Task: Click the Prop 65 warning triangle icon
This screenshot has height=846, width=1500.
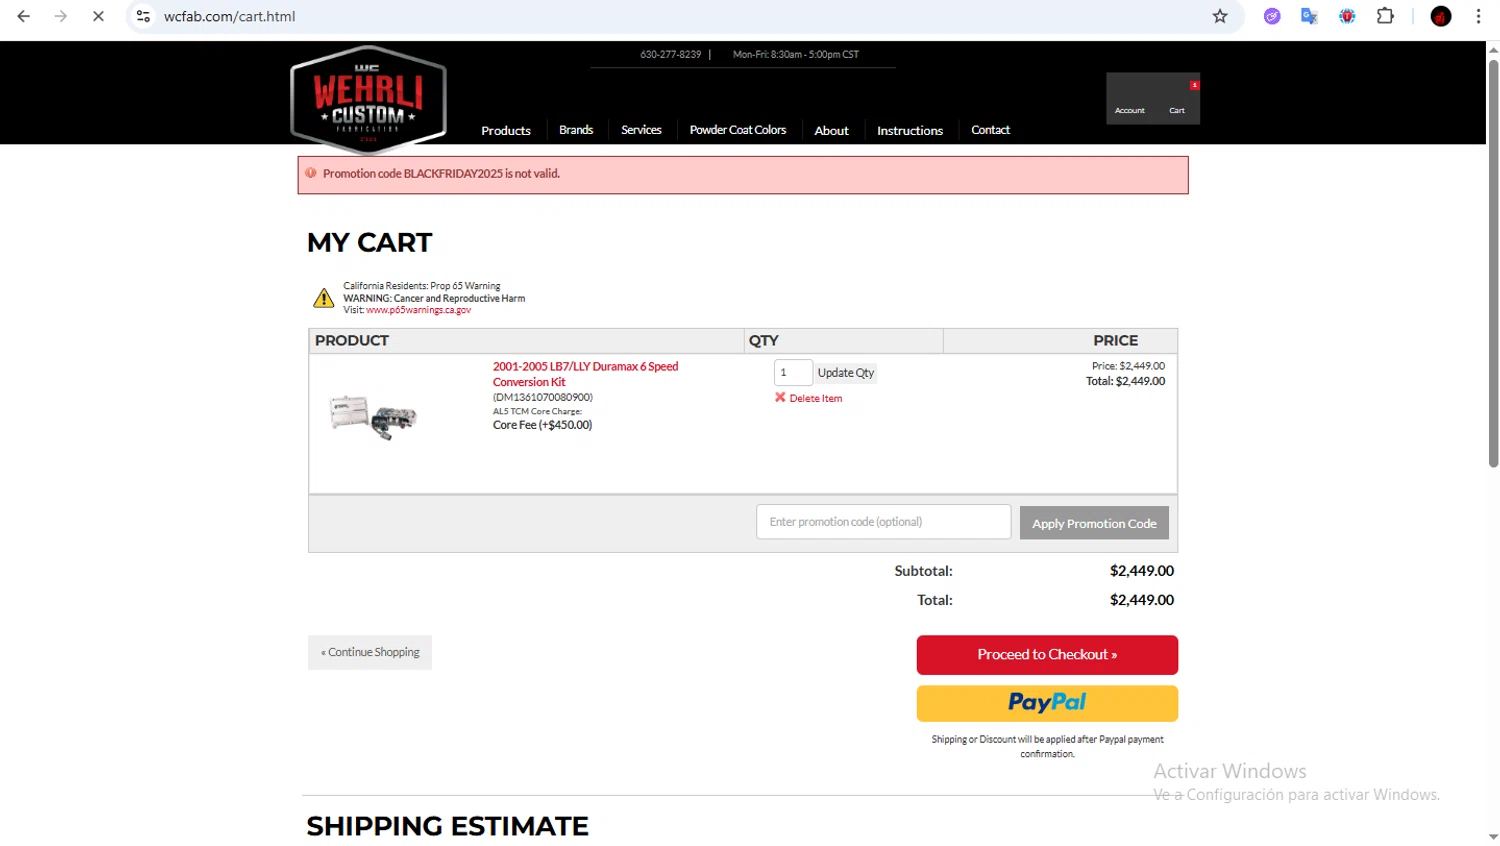Action: 323,298
